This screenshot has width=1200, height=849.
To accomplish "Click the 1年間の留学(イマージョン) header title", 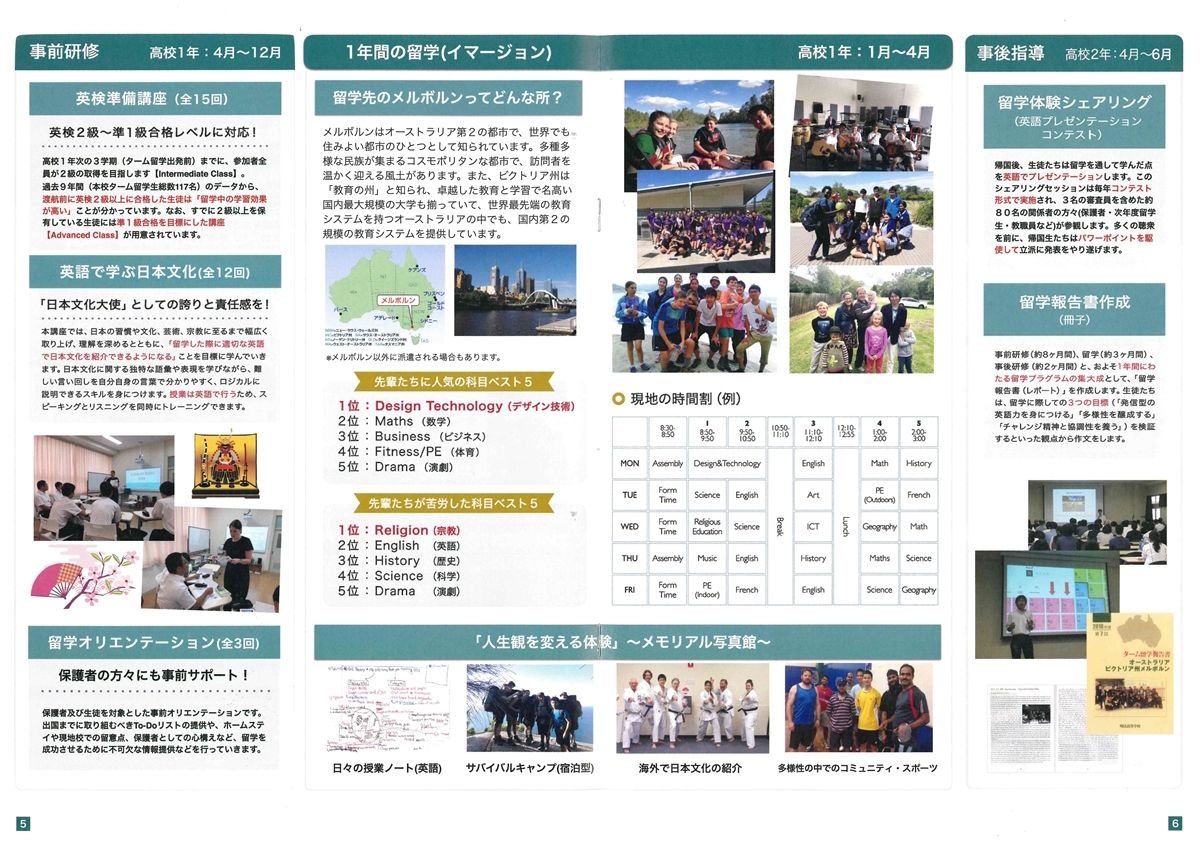I will [x=447, y=52].
